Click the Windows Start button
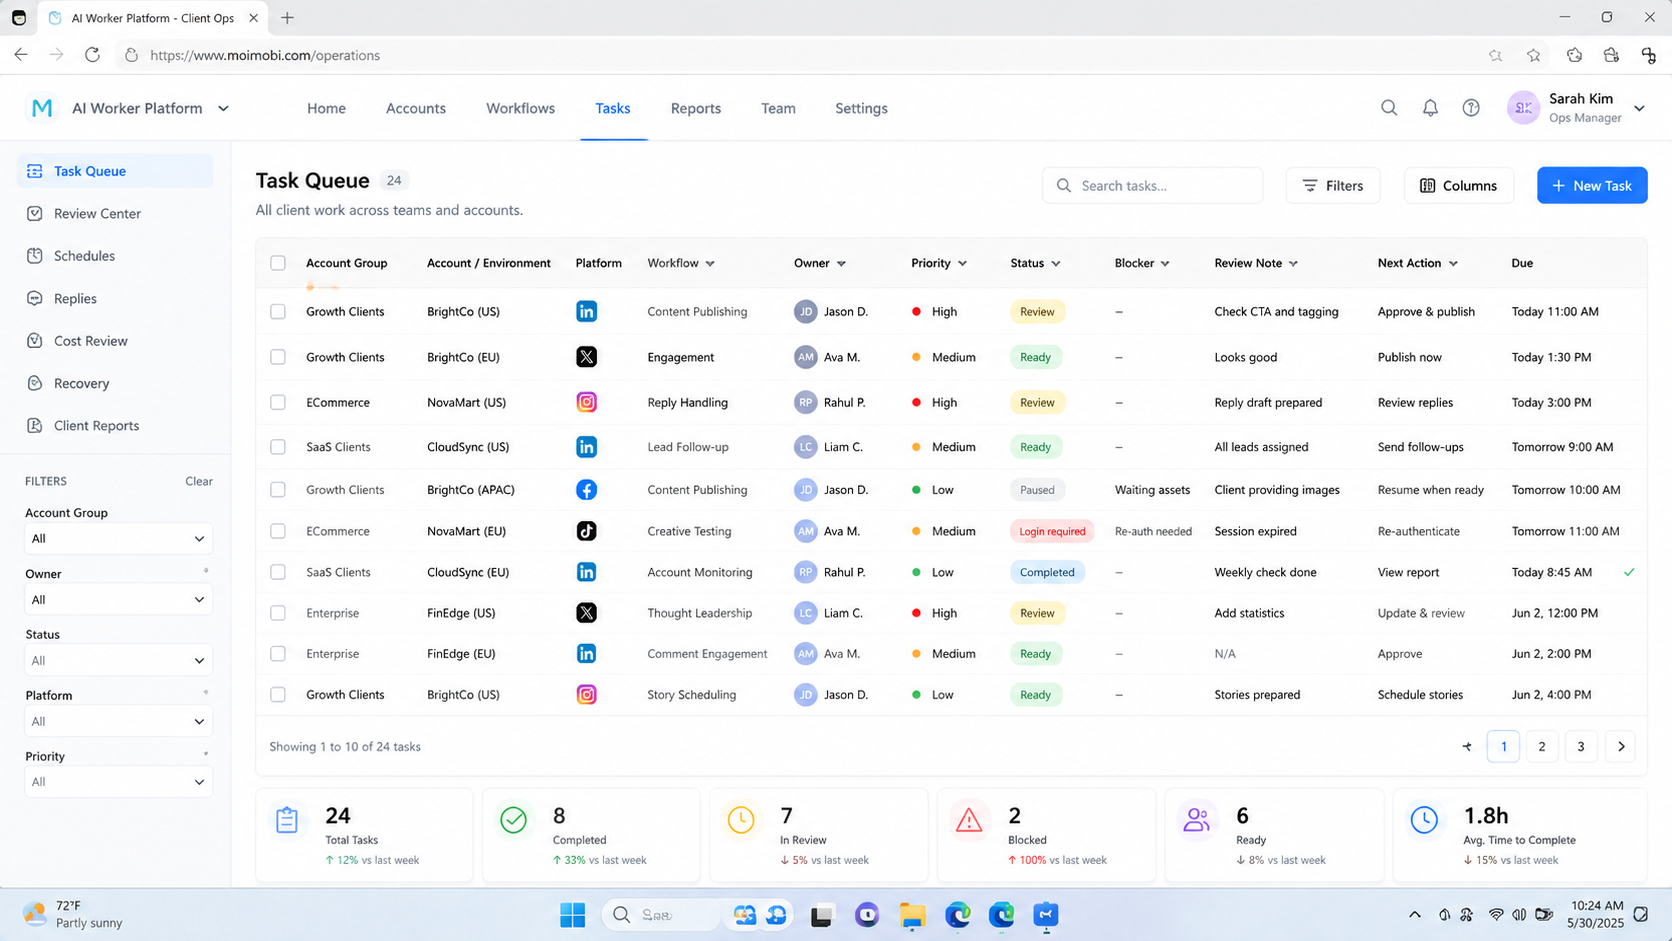 pos(573,915)
